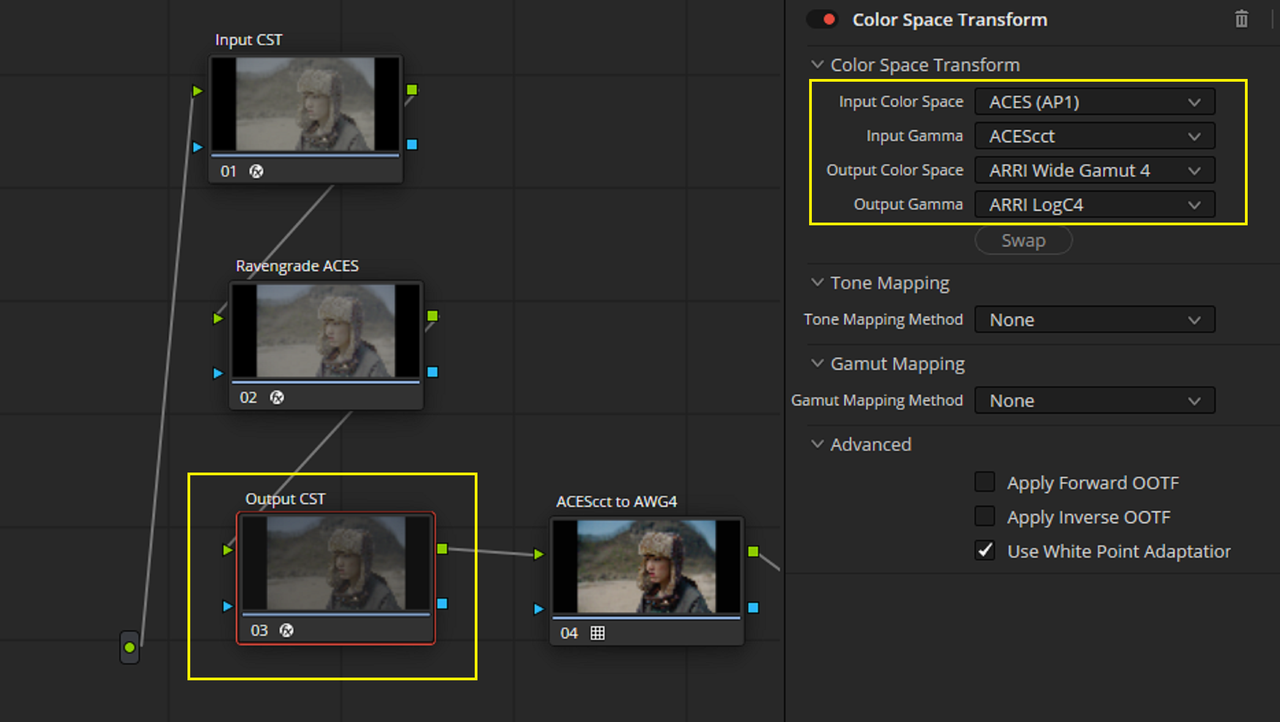Viewport: 1280px width, 722px height.
Task: Open the Tone Mapping Method dropdown
Action: [1095, 320]
